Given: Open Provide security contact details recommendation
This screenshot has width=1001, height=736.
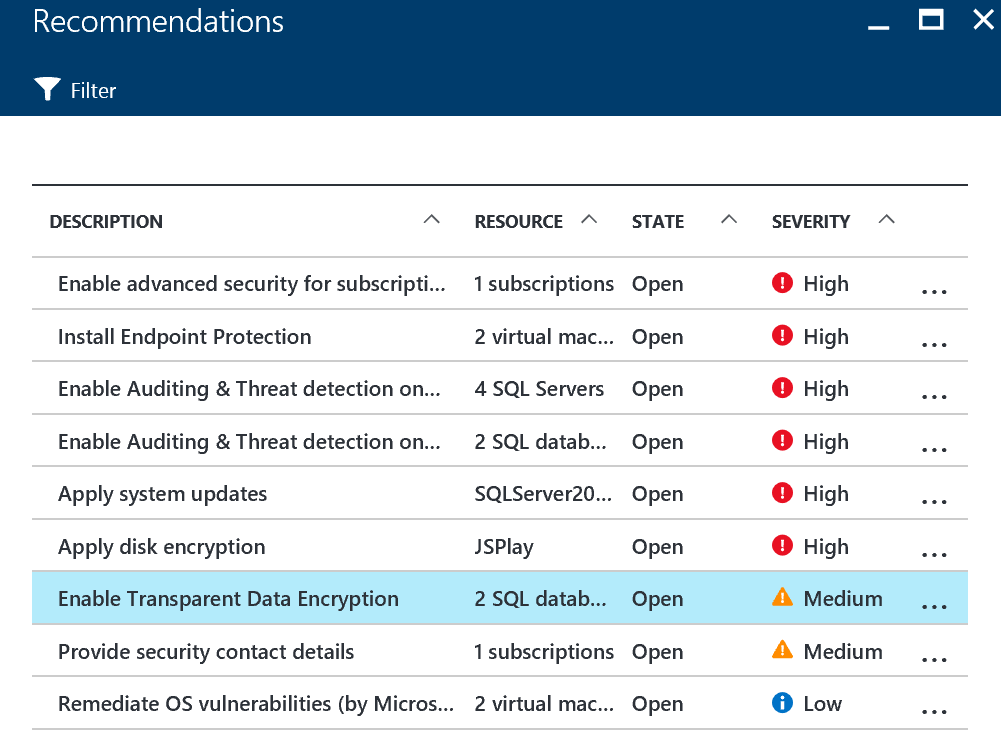Looking at the screenshot, I should [x=206, y=652].
